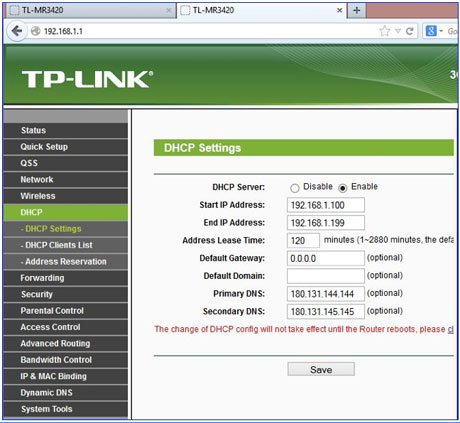Expand the search engine selector arrow
The image size is (460, 423).
click(441, 31)
